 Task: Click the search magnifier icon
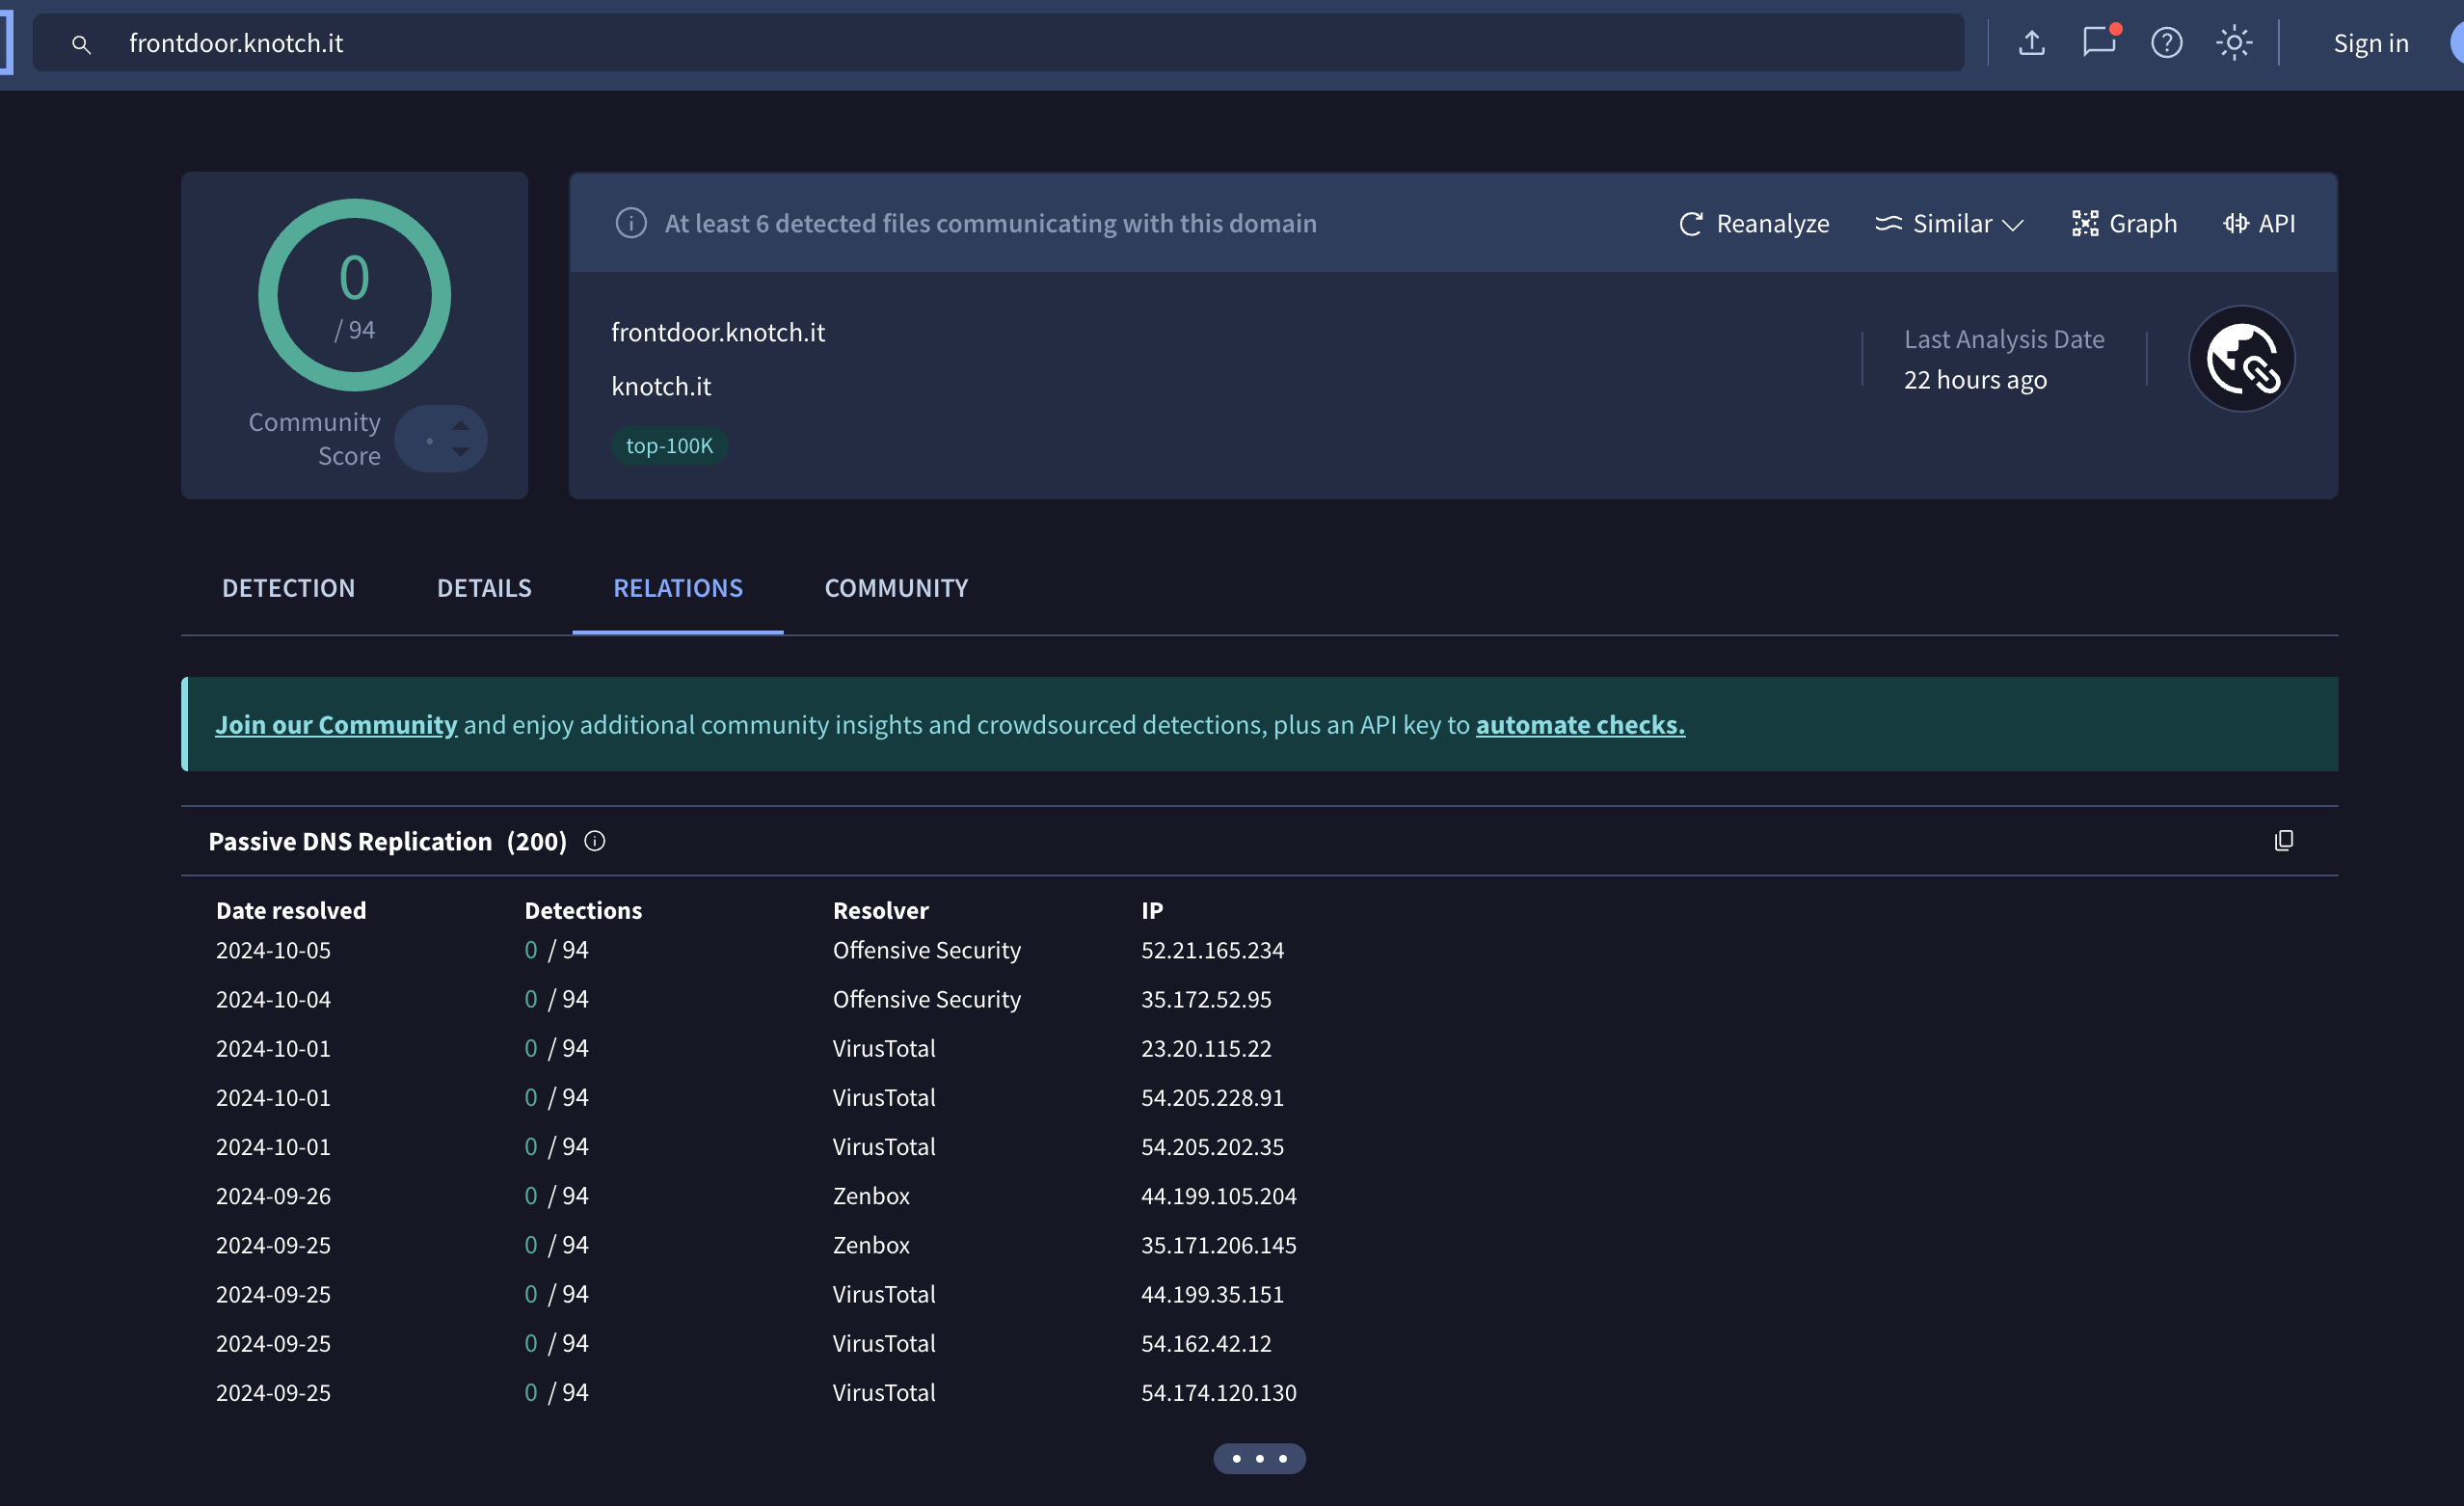[81, 44]
